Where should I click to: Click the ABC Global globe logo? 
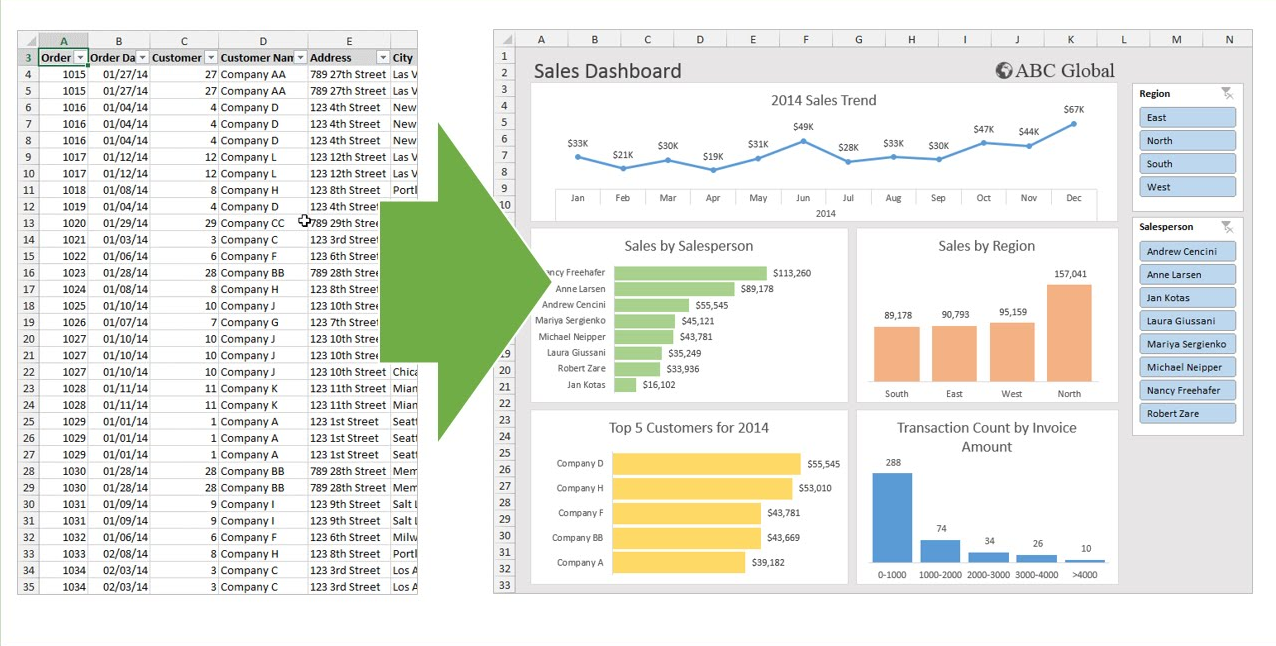[x=1004, y=70]
